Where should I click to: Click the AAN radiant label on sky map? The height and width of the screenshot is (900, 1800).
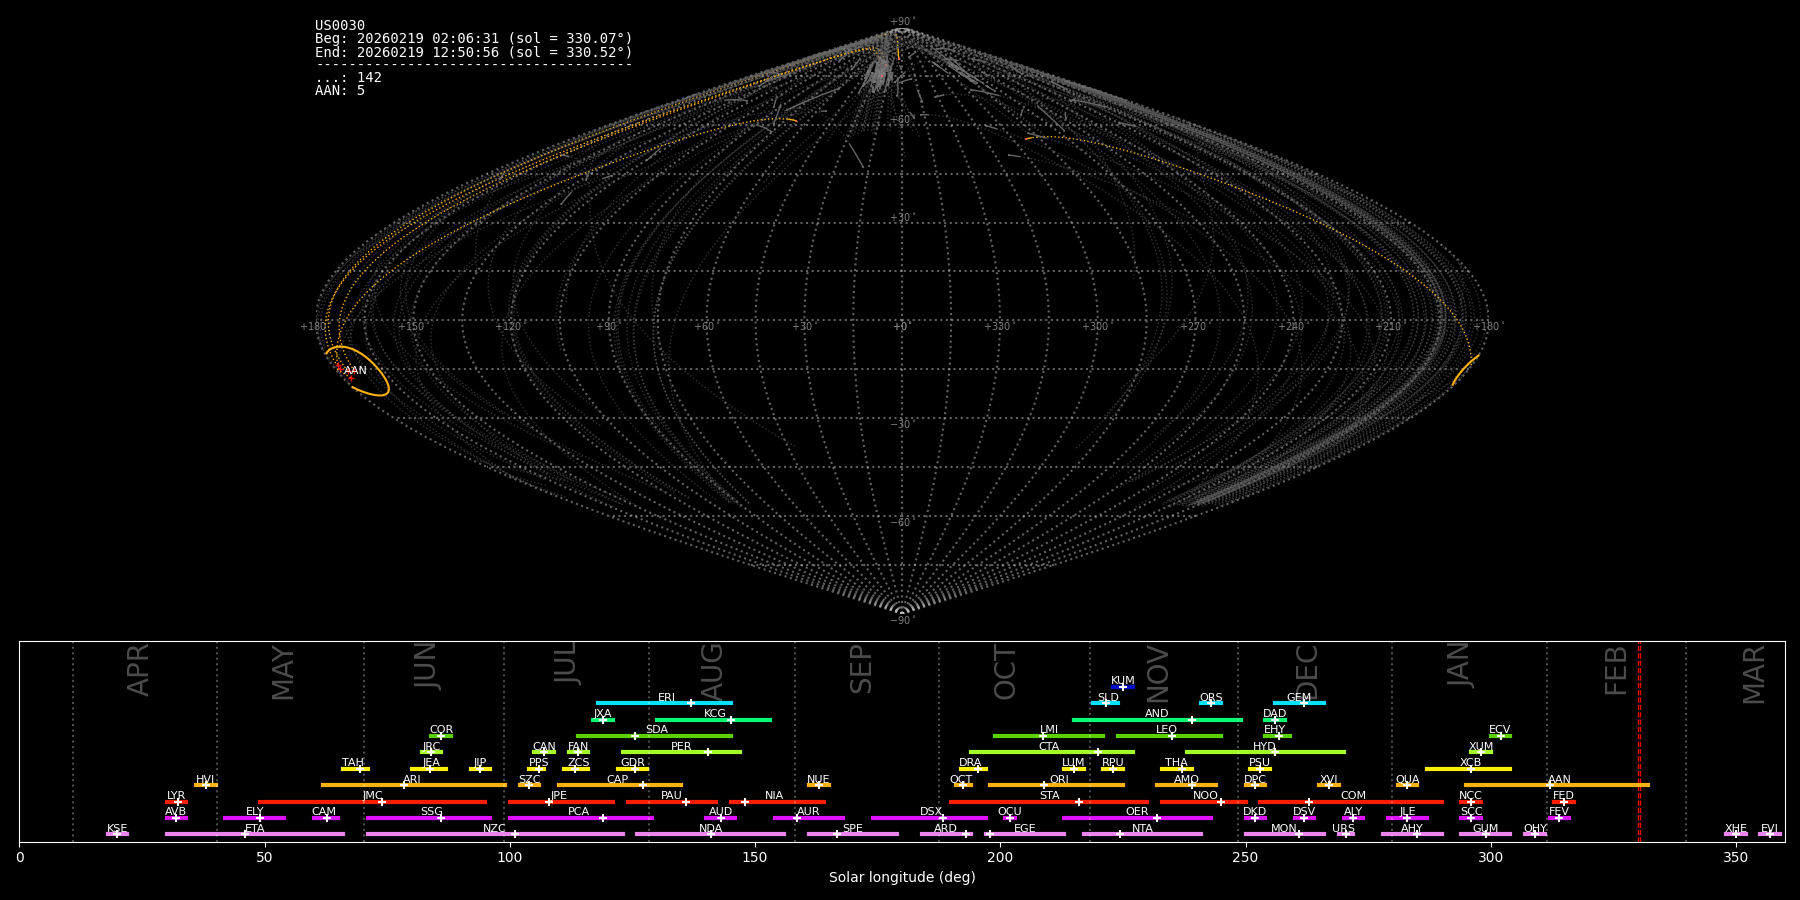click(x=355, y=371)
